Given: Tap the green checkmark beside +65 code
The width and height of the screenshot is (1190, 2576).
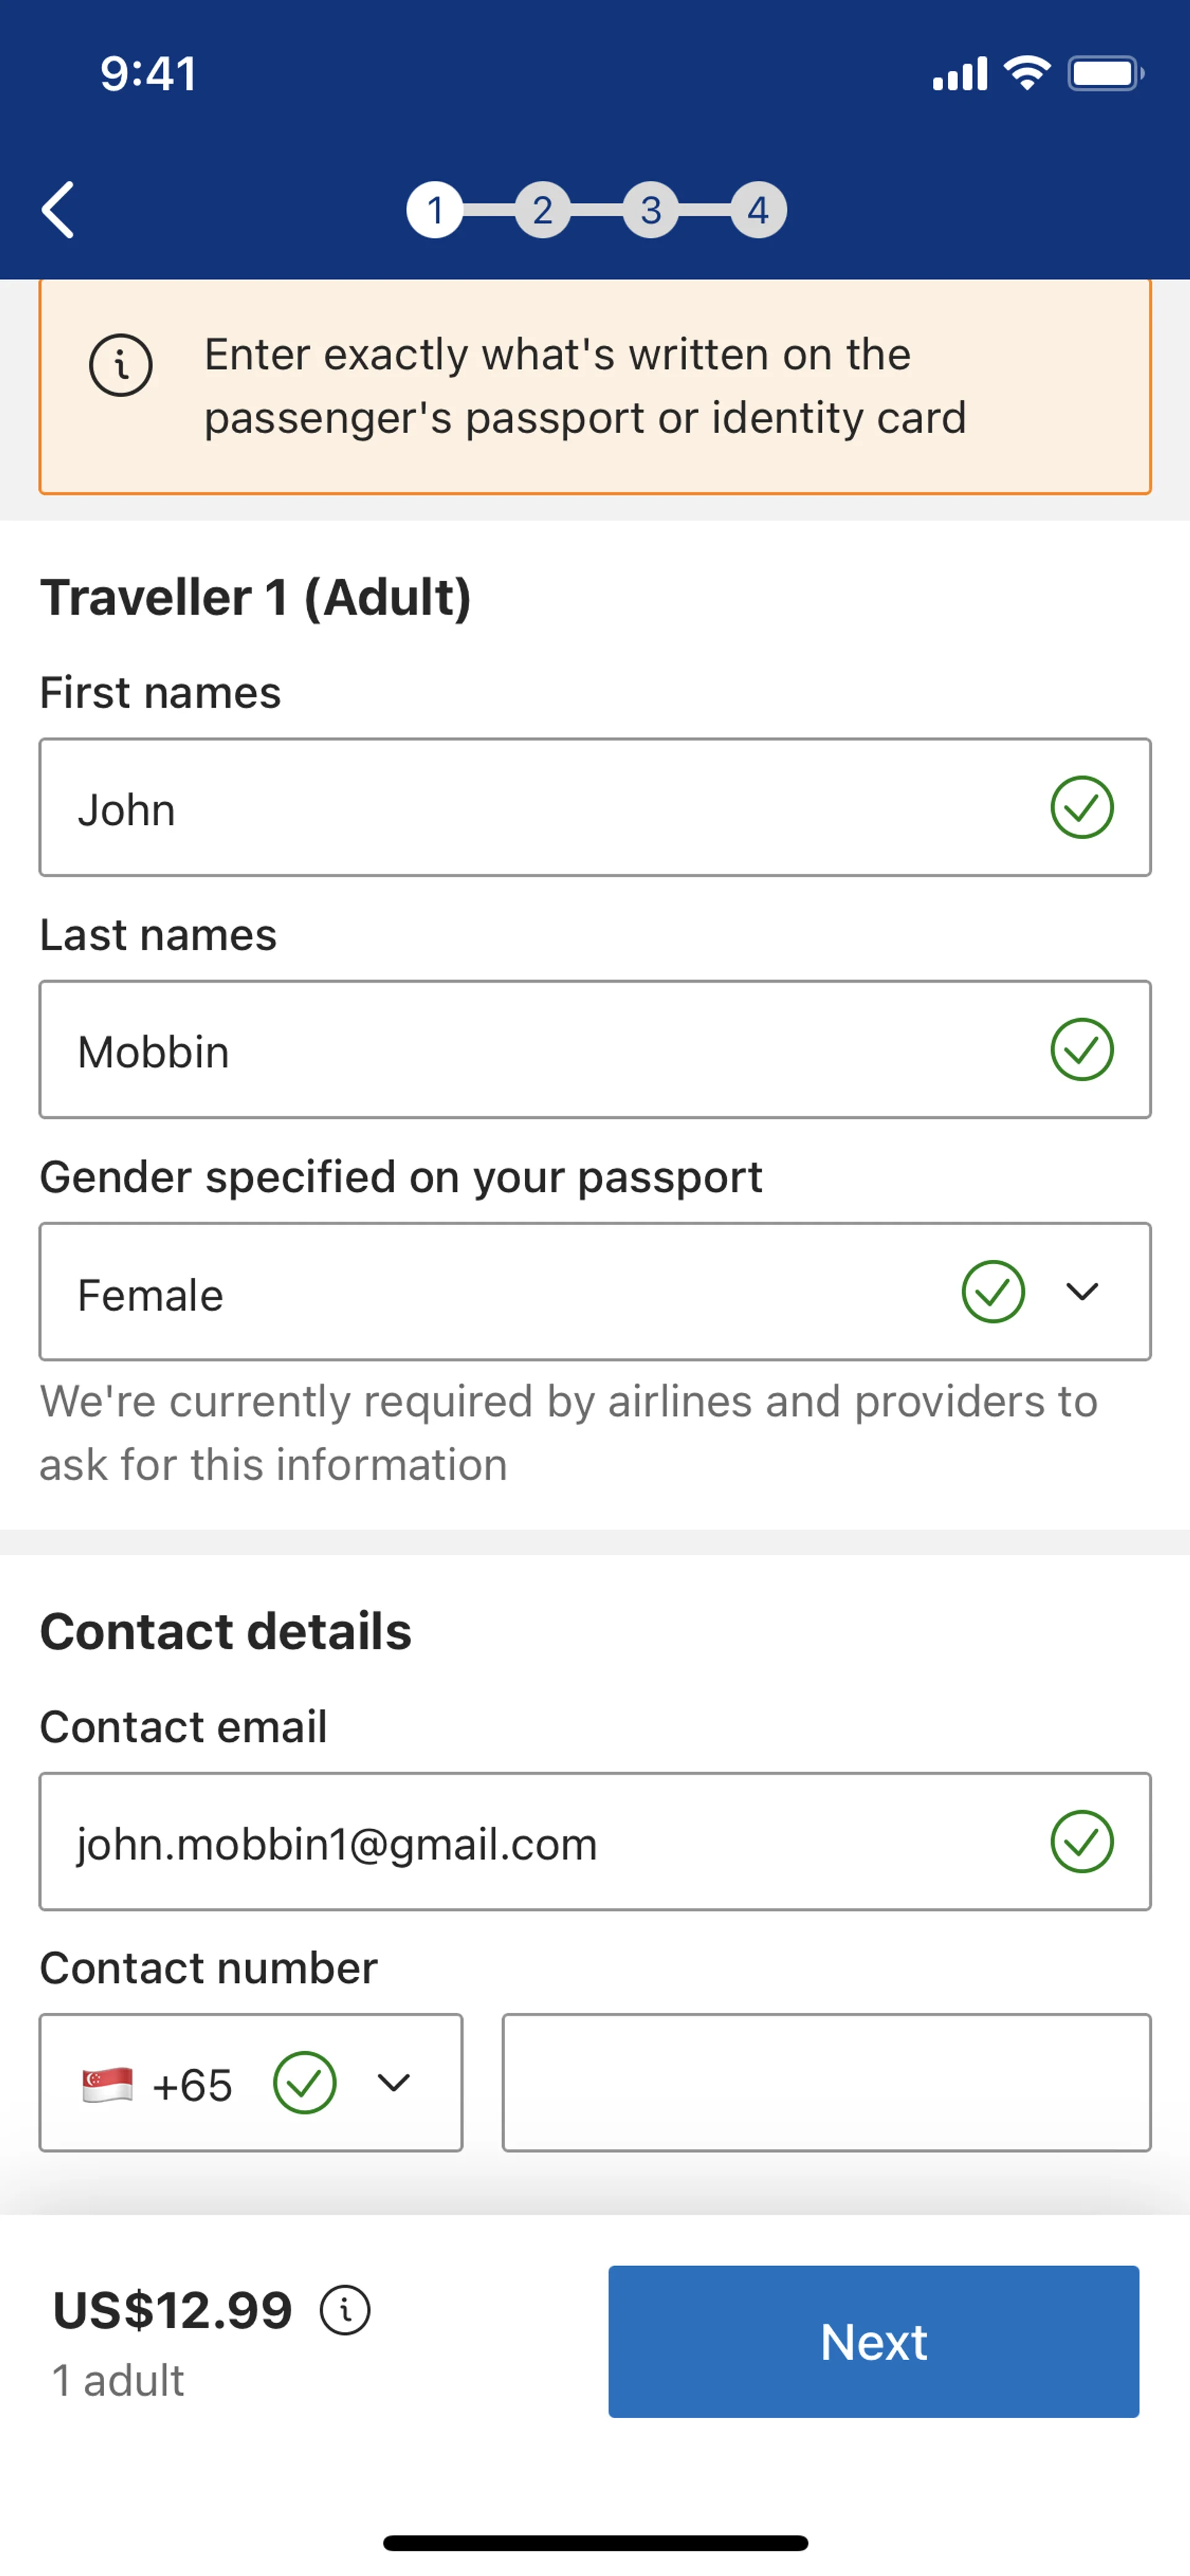Looking at the screenshot, I should (x=304, y=2083).
